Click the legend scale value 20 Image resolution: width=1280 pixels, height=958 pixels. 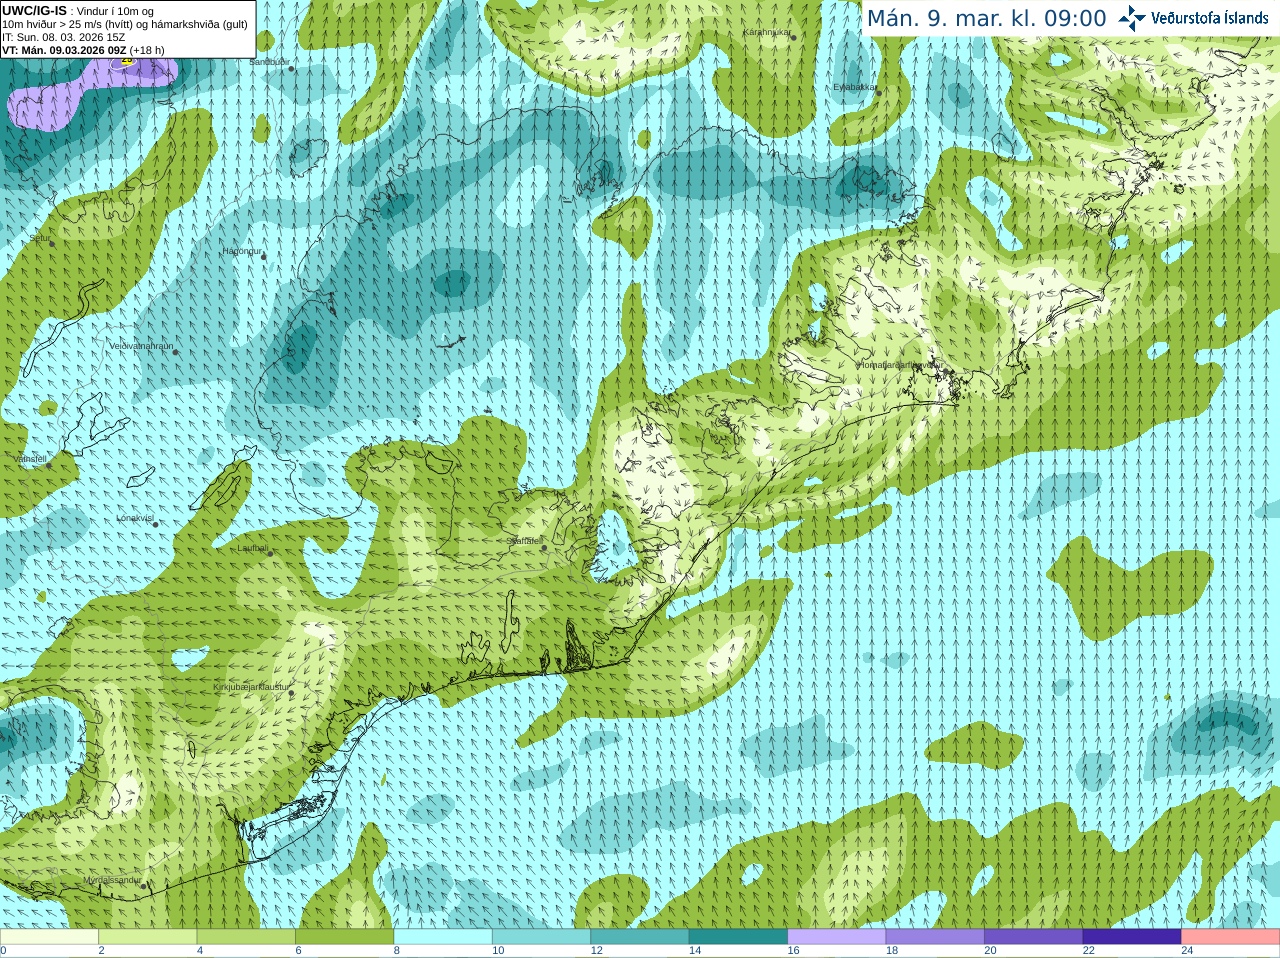[990, 951]
